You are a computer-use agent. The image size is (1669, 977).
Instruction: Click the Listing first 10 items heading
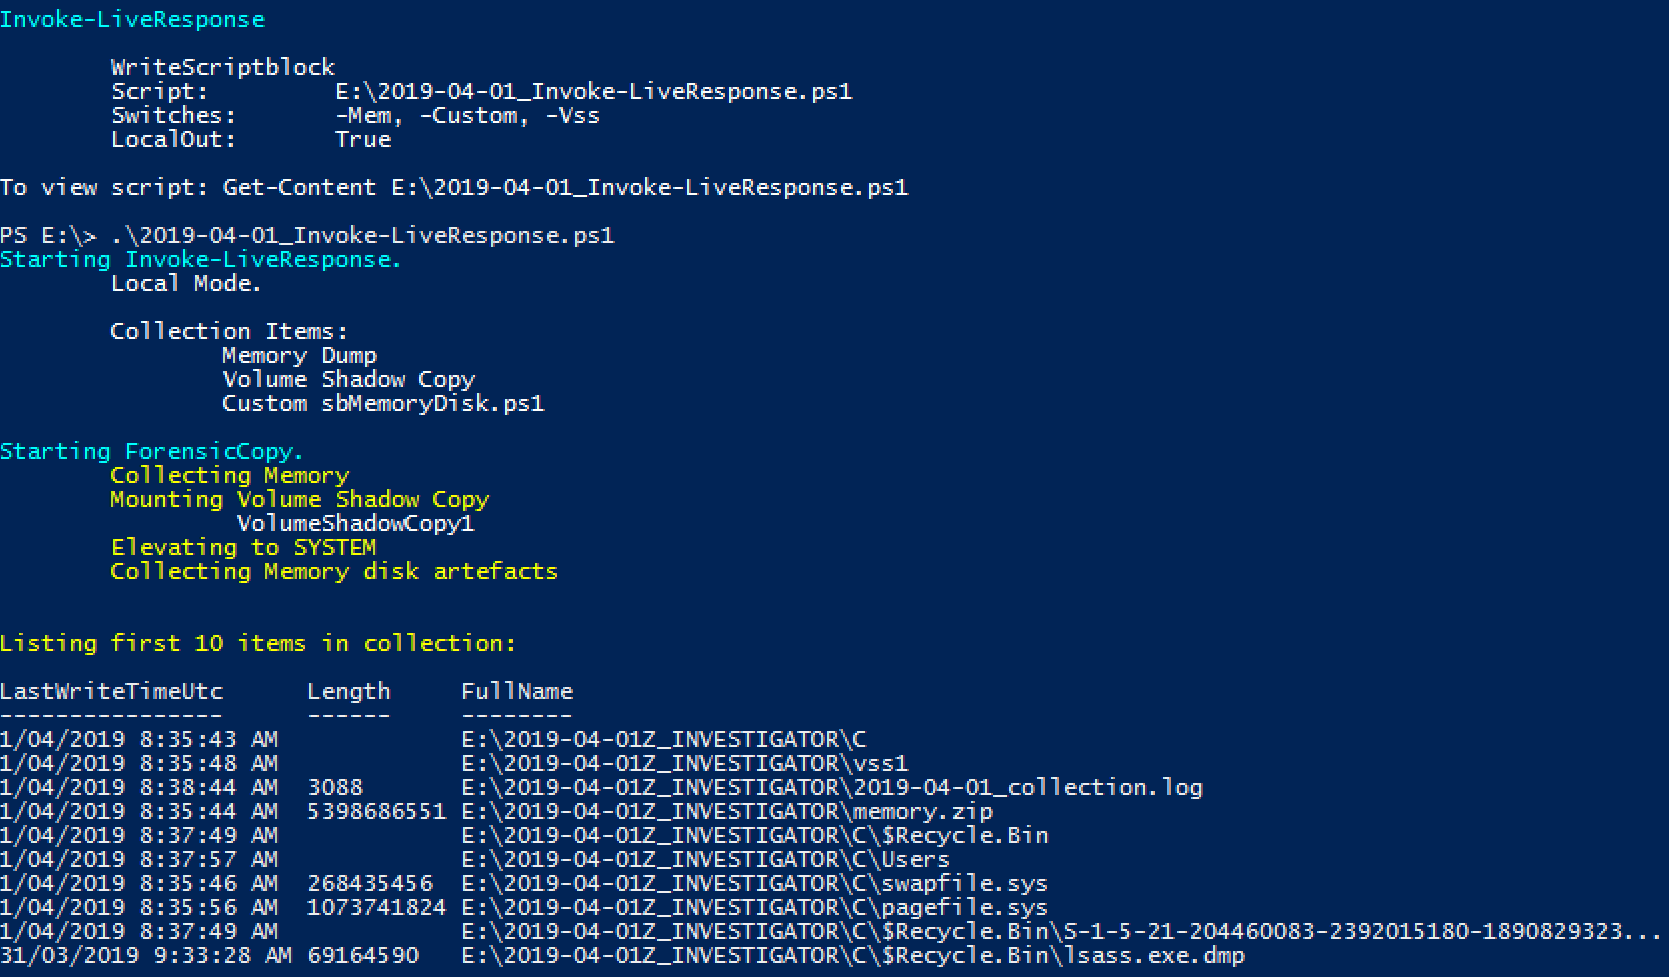[x=258, y=643]
